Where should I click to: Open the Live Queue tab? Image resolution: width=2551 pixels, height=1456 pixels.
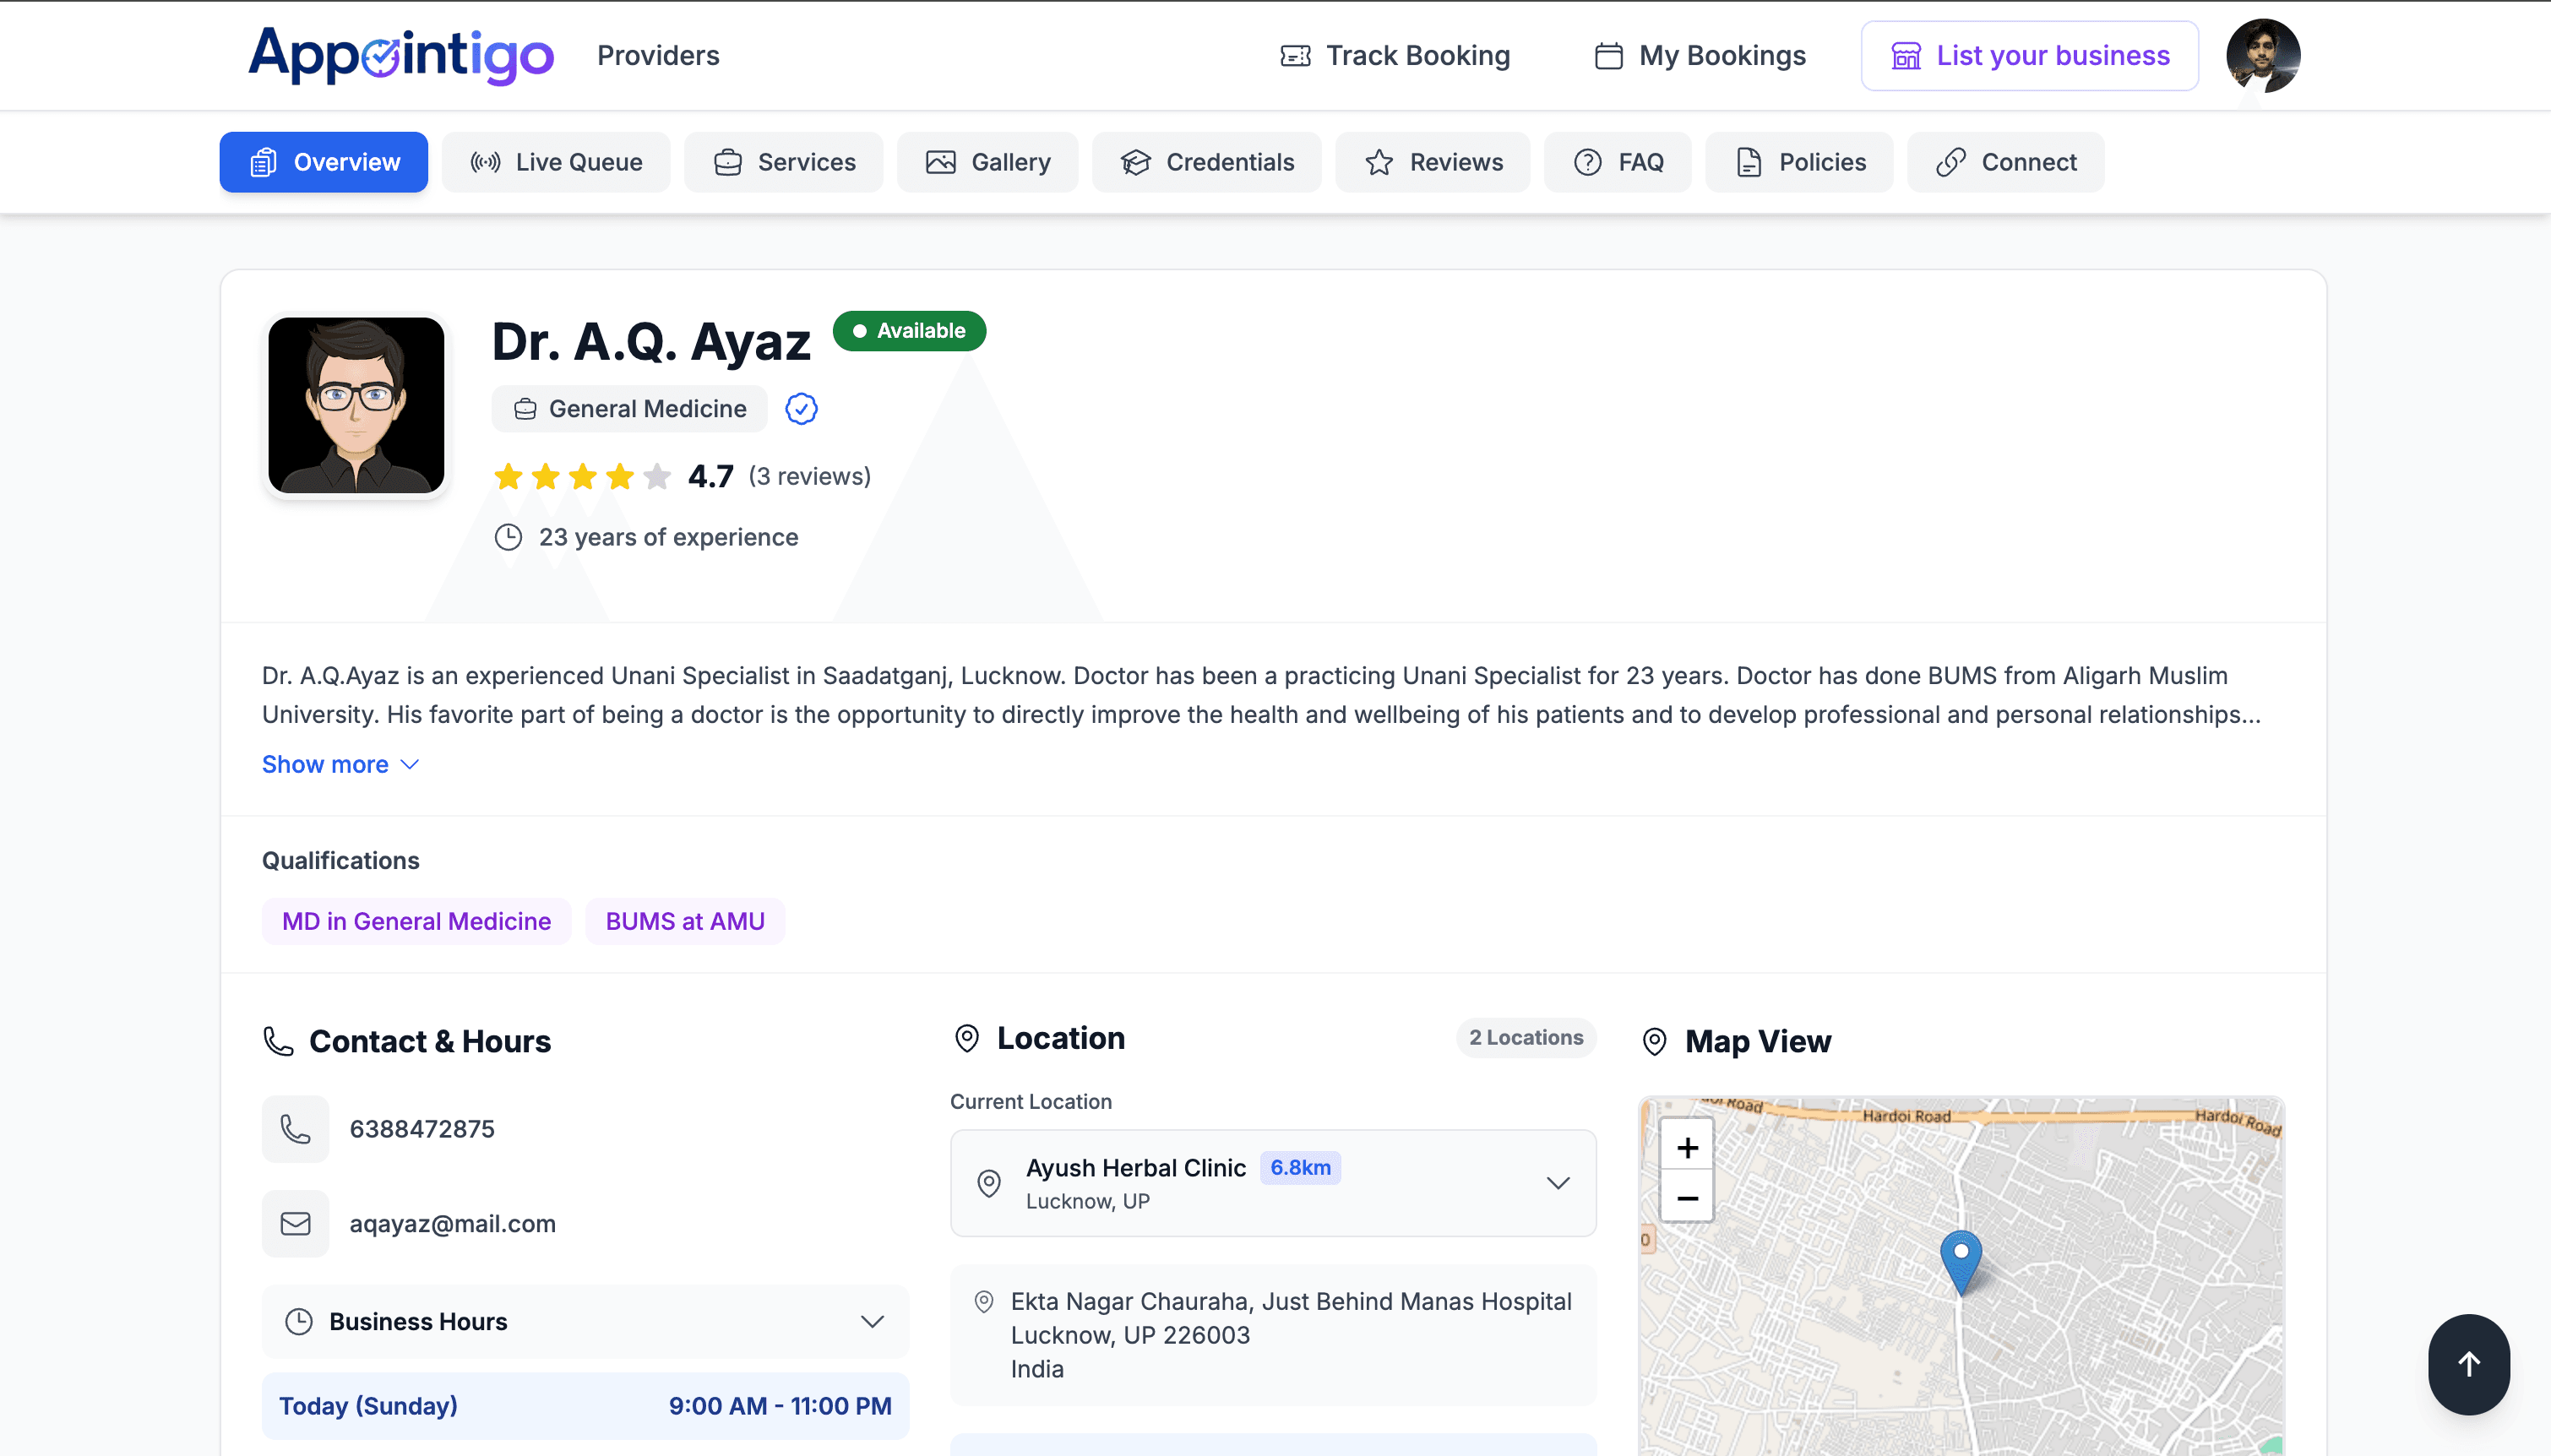[556, 161]
